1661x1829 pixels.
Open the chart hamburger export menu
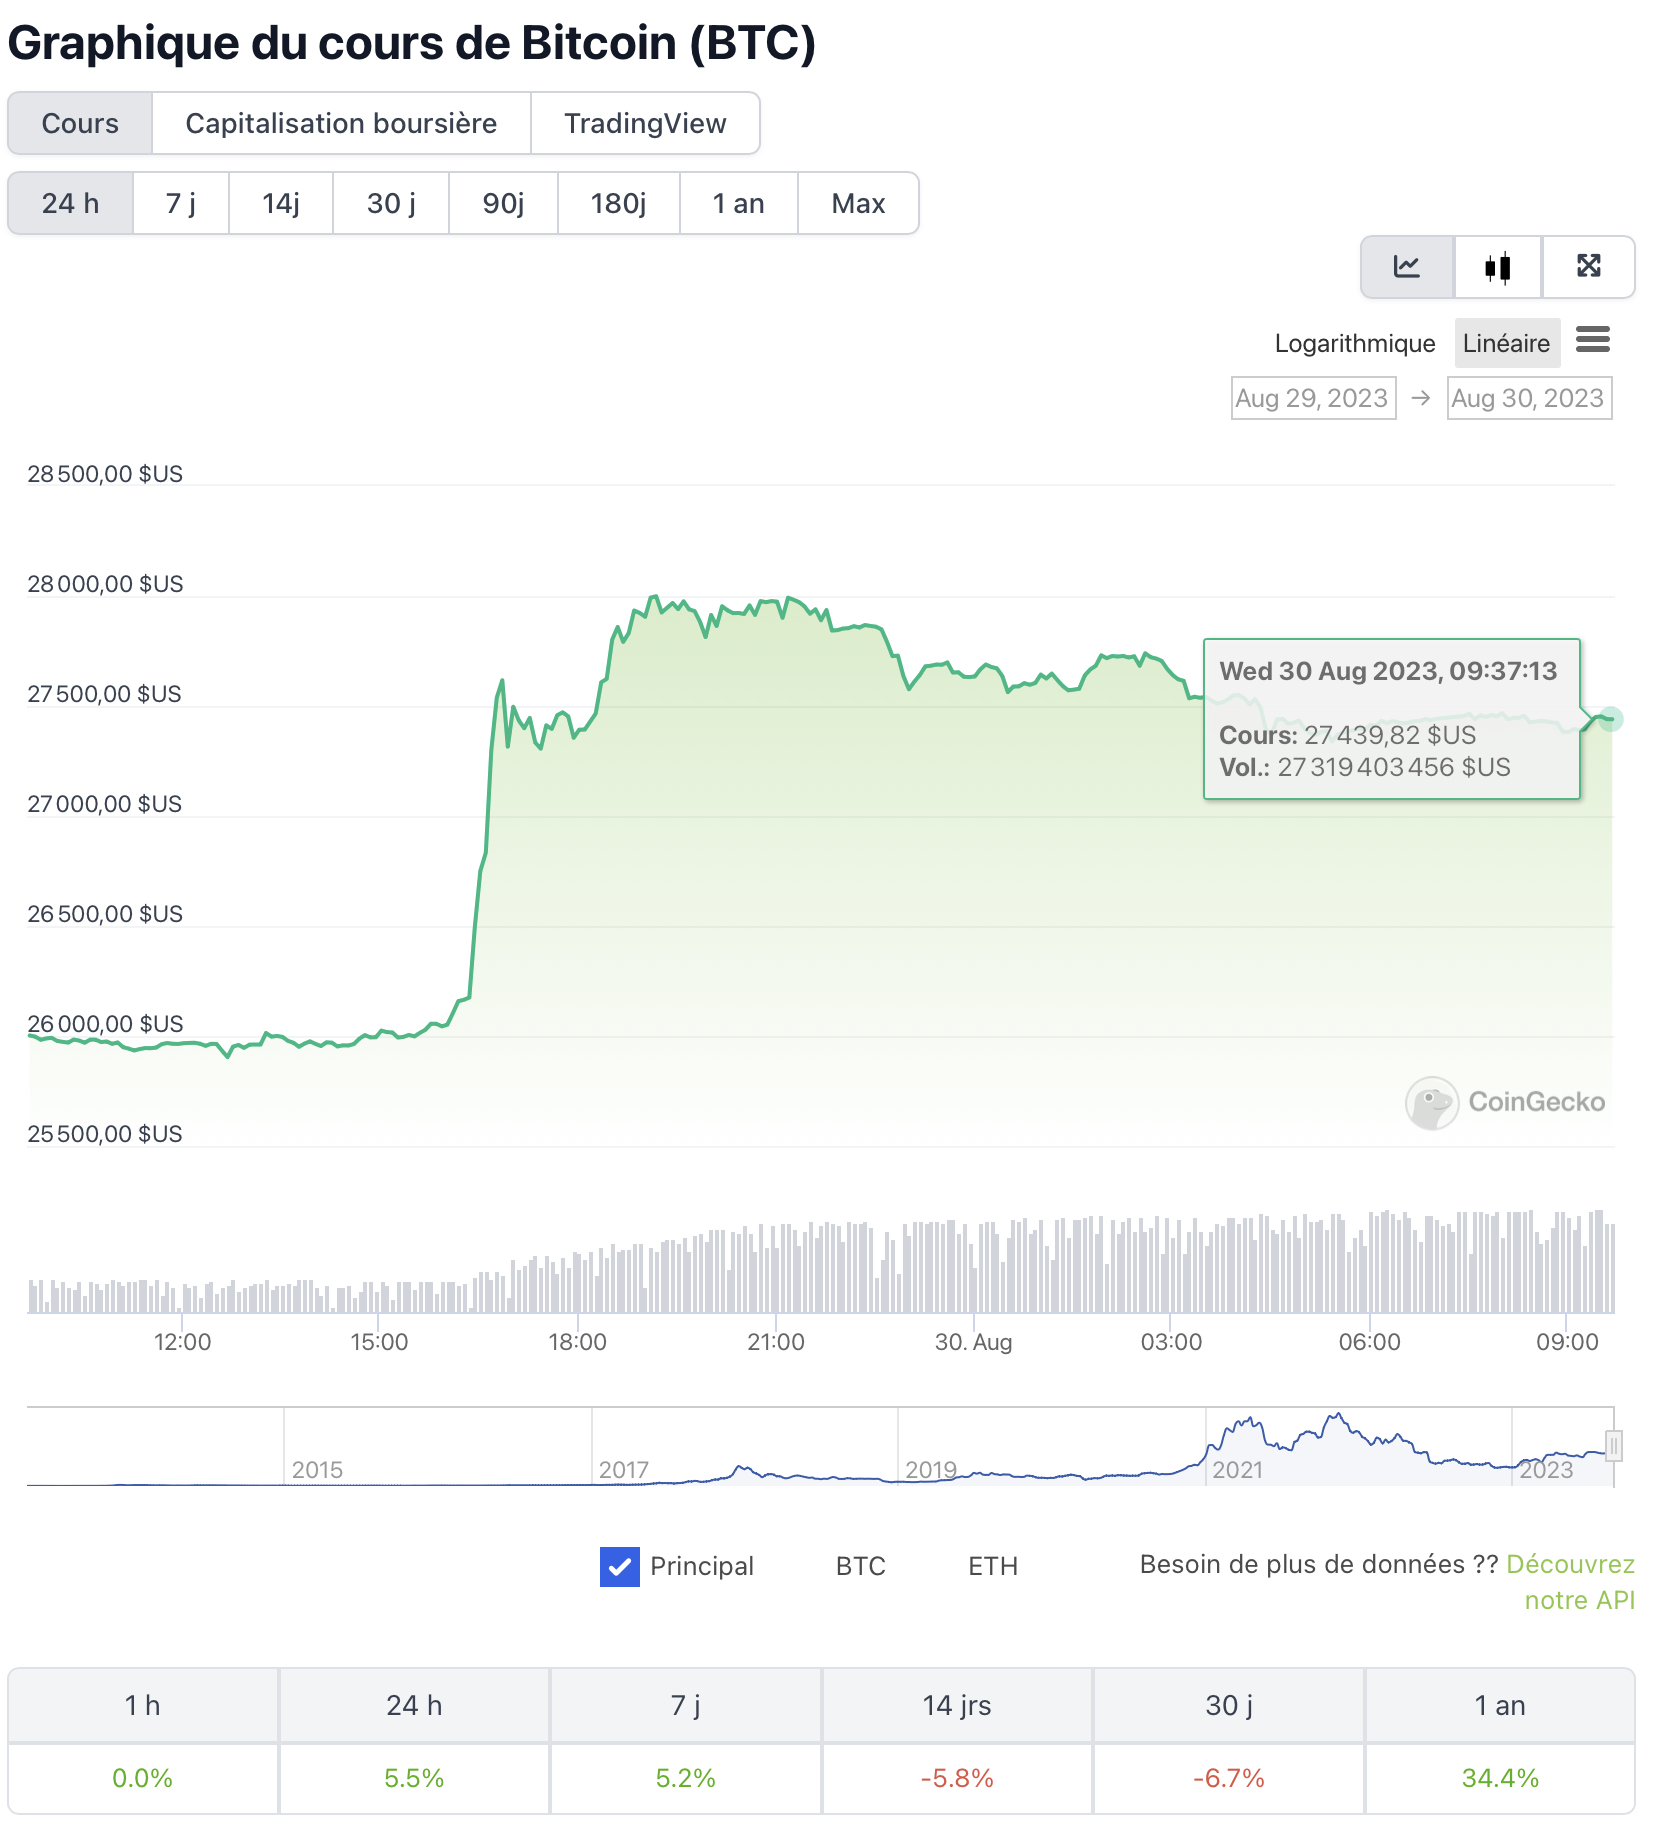(1592, 341)
